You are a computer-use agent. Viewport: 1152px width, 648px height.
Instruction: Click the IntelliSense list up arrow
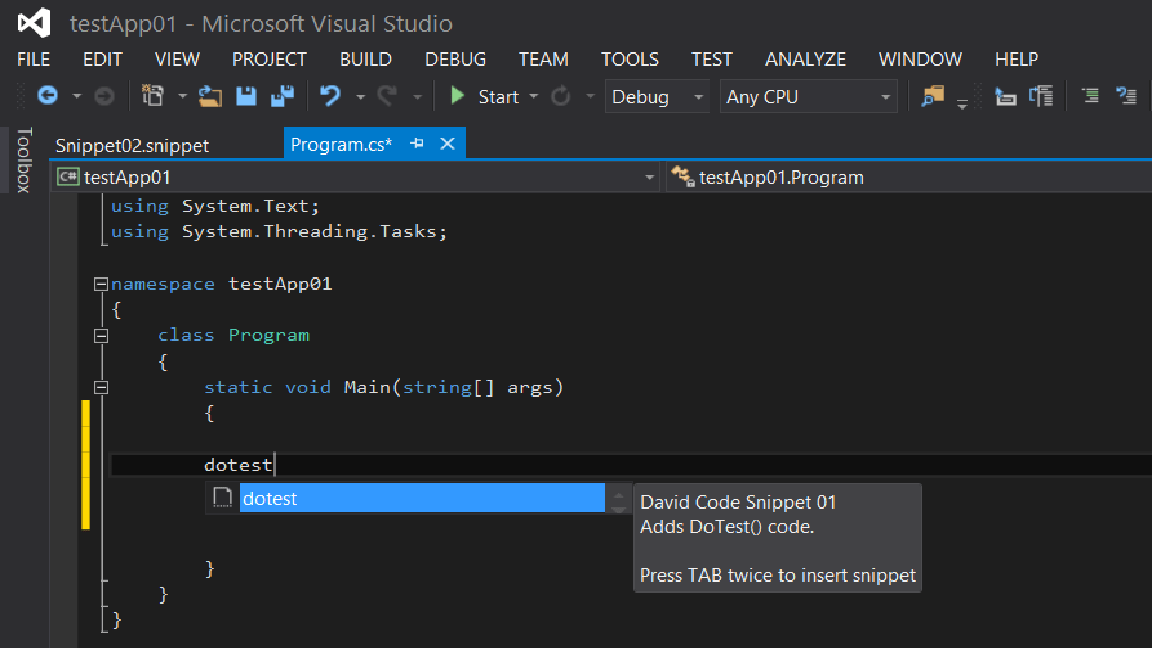[x=618, y=495]
